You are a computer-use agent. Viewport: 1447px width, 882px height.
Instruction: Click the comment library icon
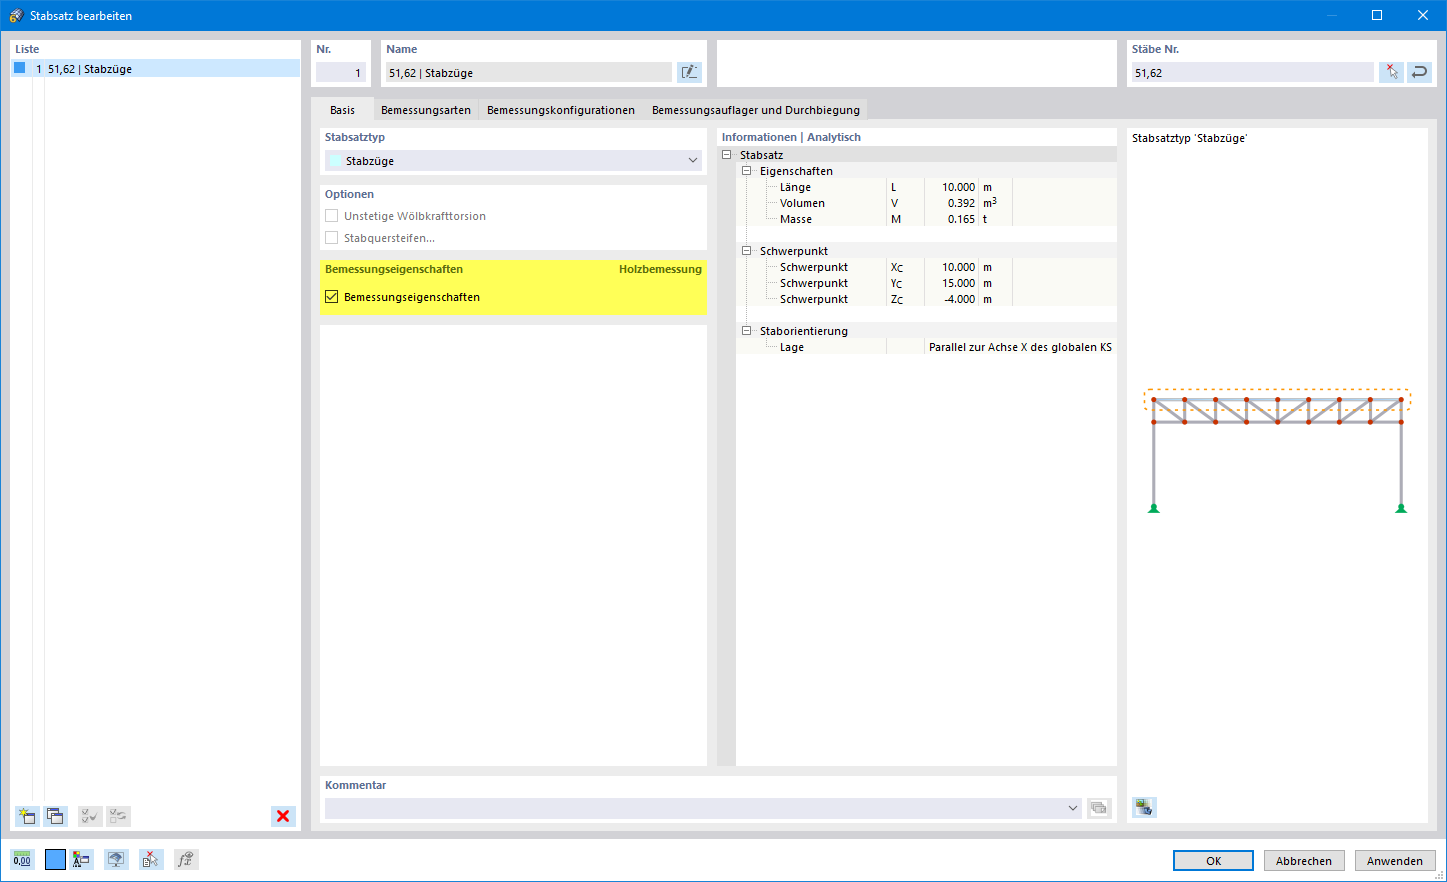coord(1099,808)
